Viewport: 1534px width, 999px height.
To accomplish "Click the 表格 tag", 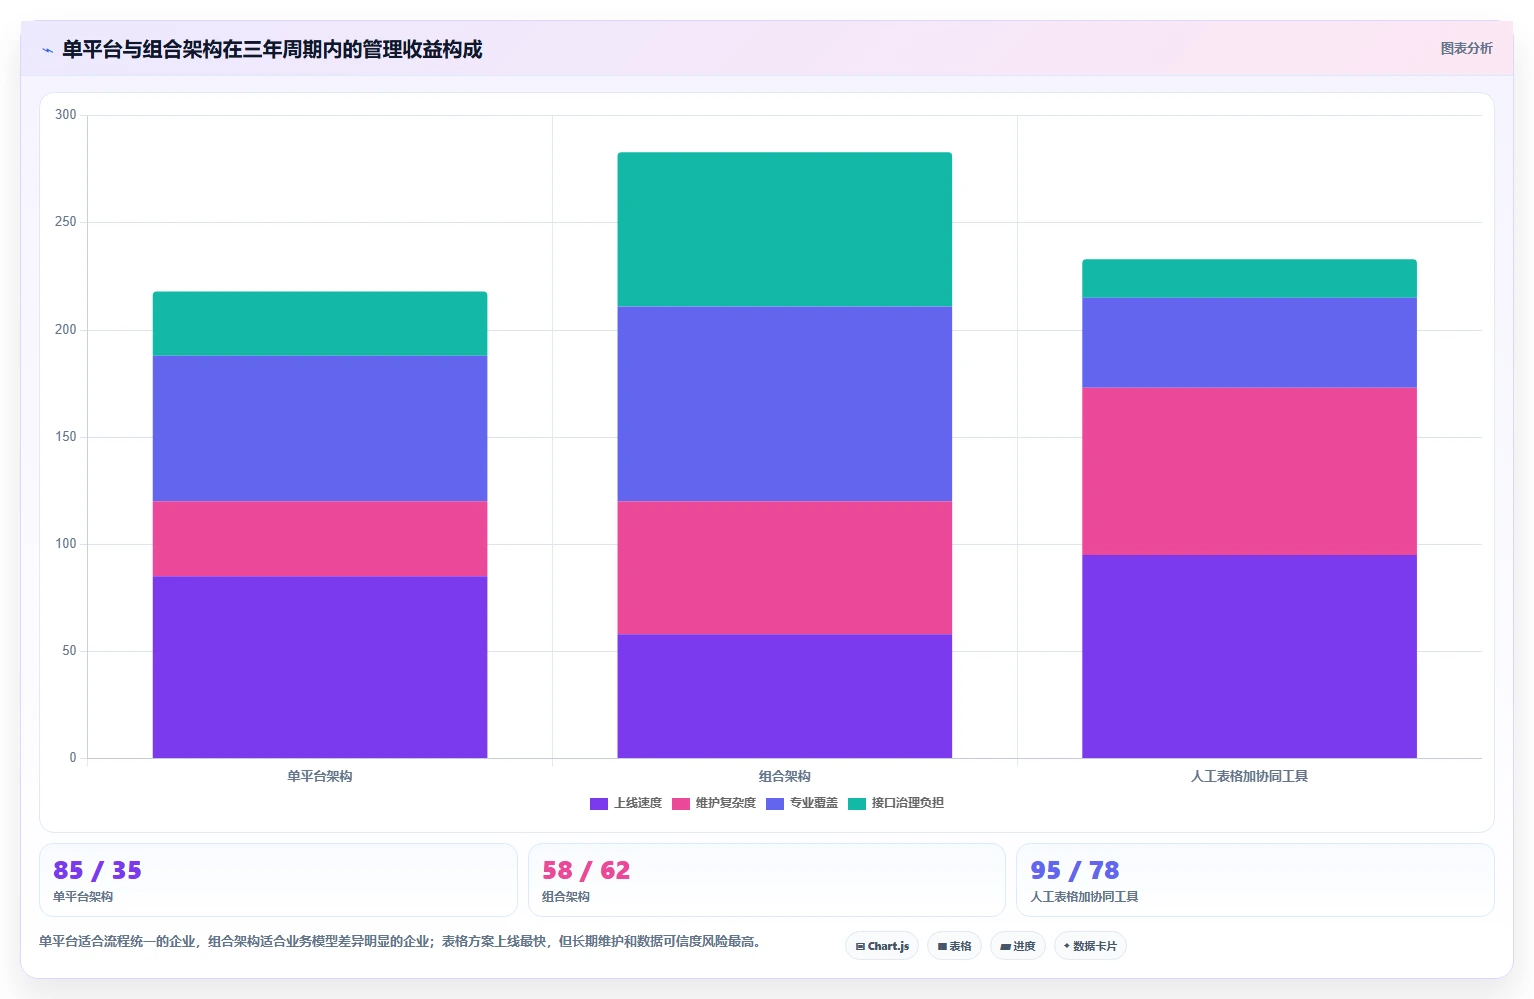I will tap(954, 946).
